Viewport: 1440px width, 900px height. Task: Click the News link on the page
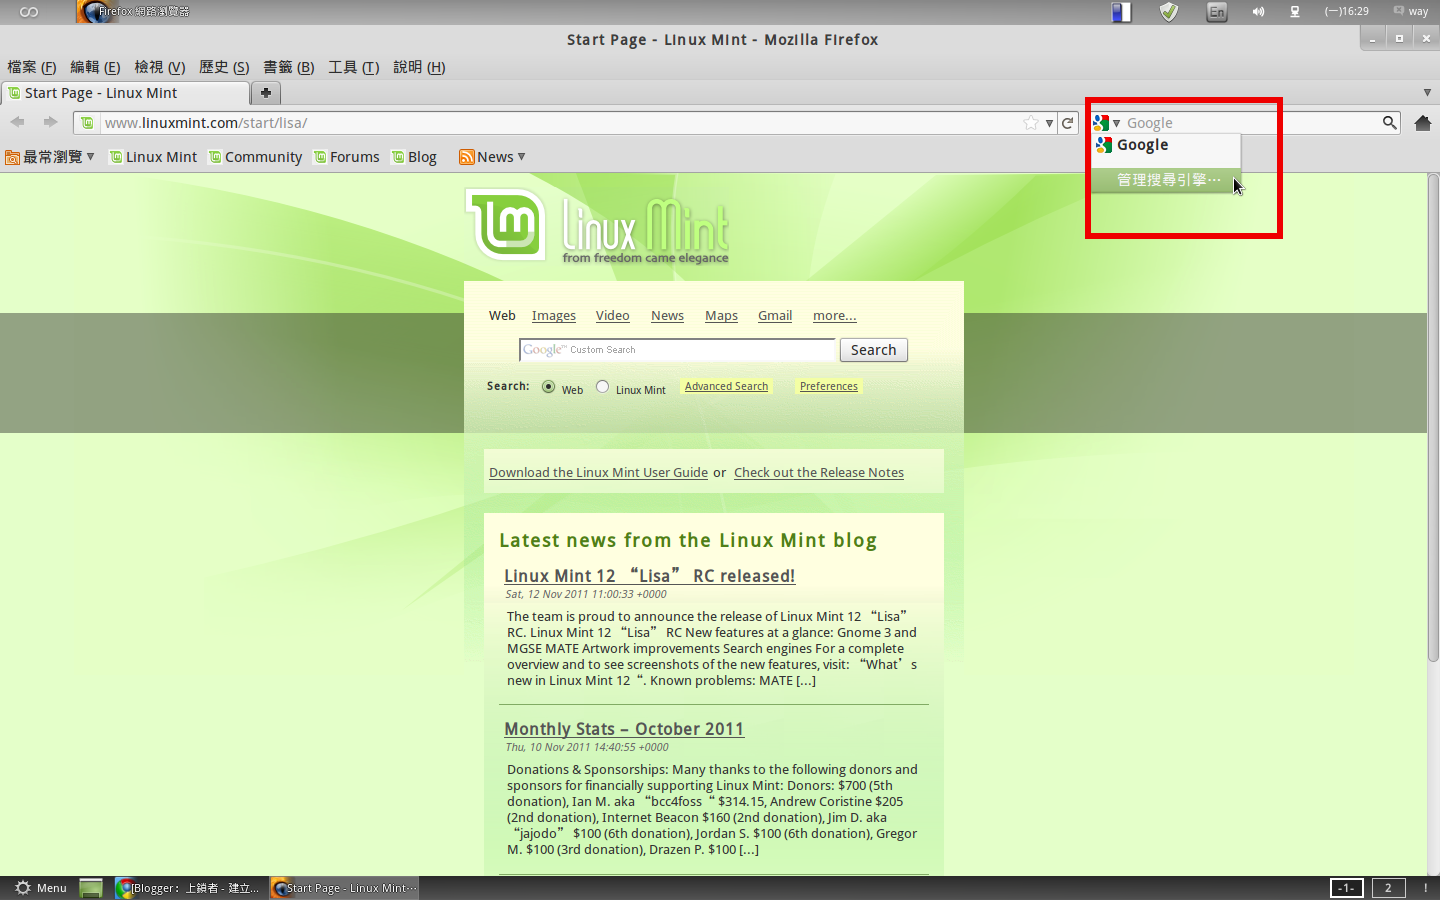(x=668, y=315)
